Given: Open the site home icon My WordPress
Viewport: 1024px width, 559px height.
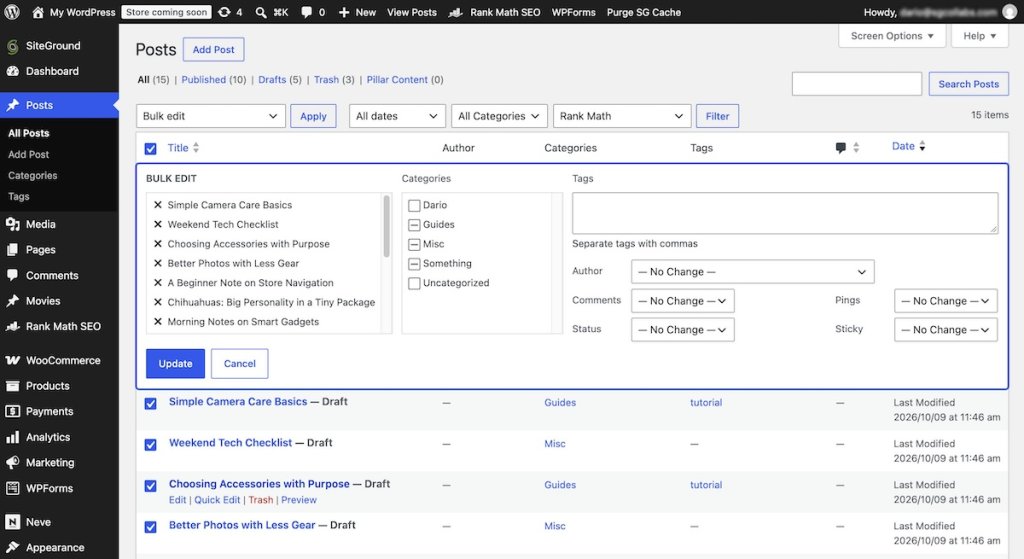Looking at the screenshot, I should point(38,12).
